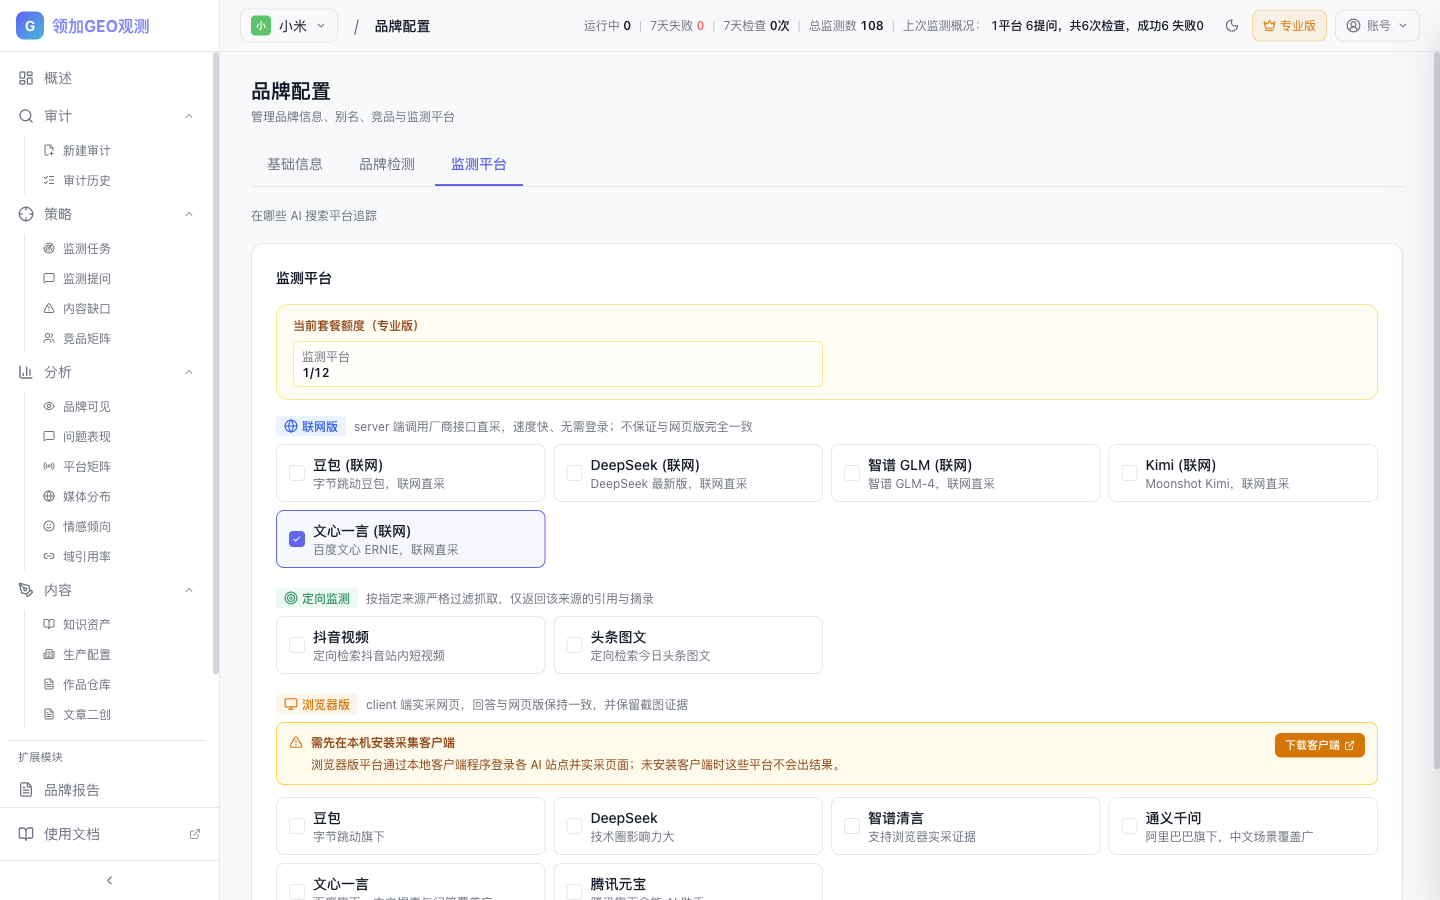
Task: Enable the Kimi (联网) checkbox
Action: tap(1129, 473)
